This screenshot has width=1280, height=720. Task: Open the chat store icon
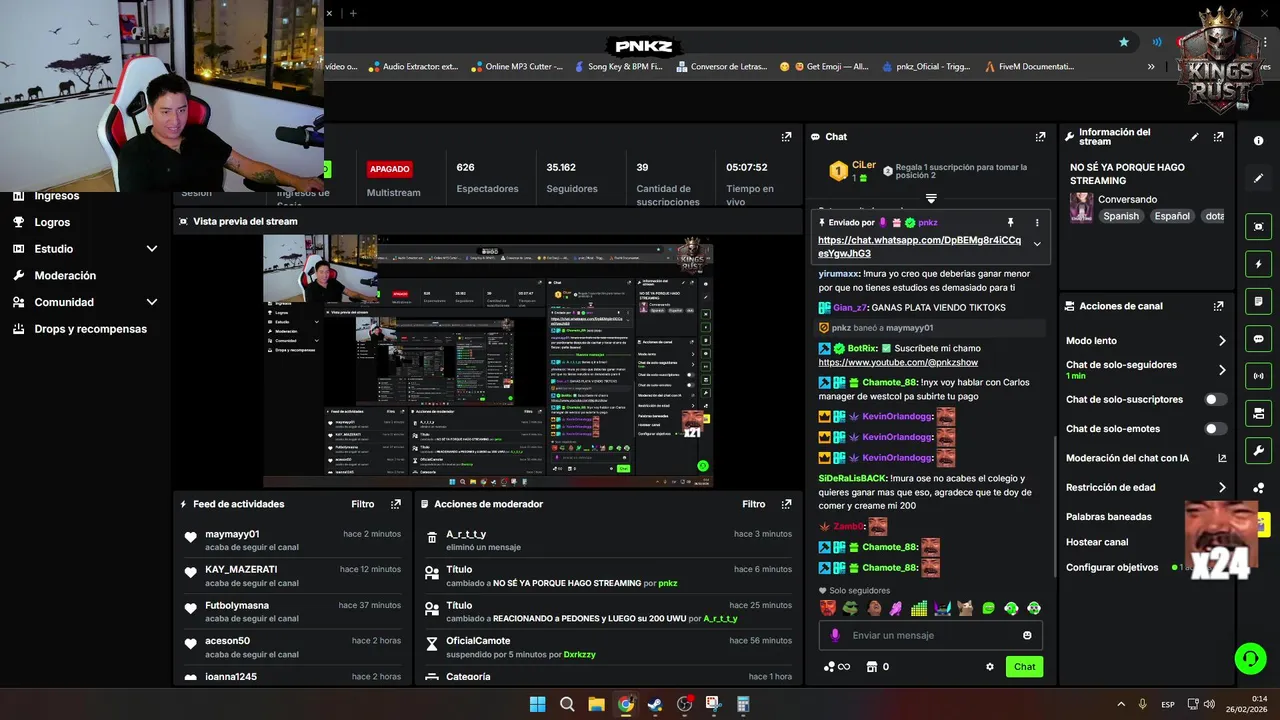[x=871, y=667]
